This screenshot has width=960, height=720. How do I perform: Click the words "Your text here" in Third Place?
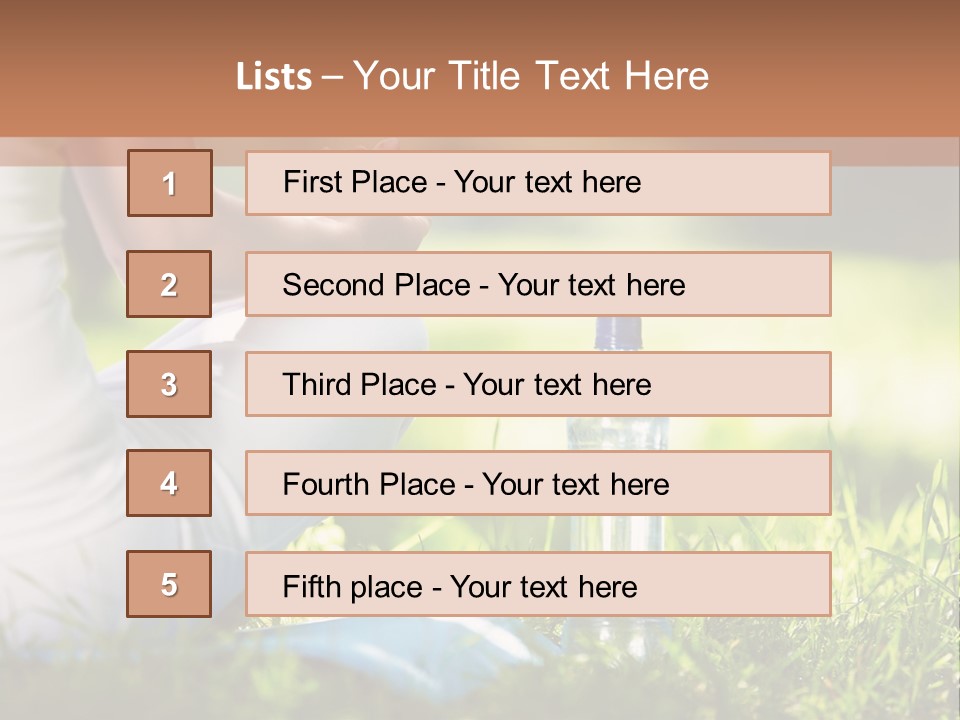coord(557,384)
